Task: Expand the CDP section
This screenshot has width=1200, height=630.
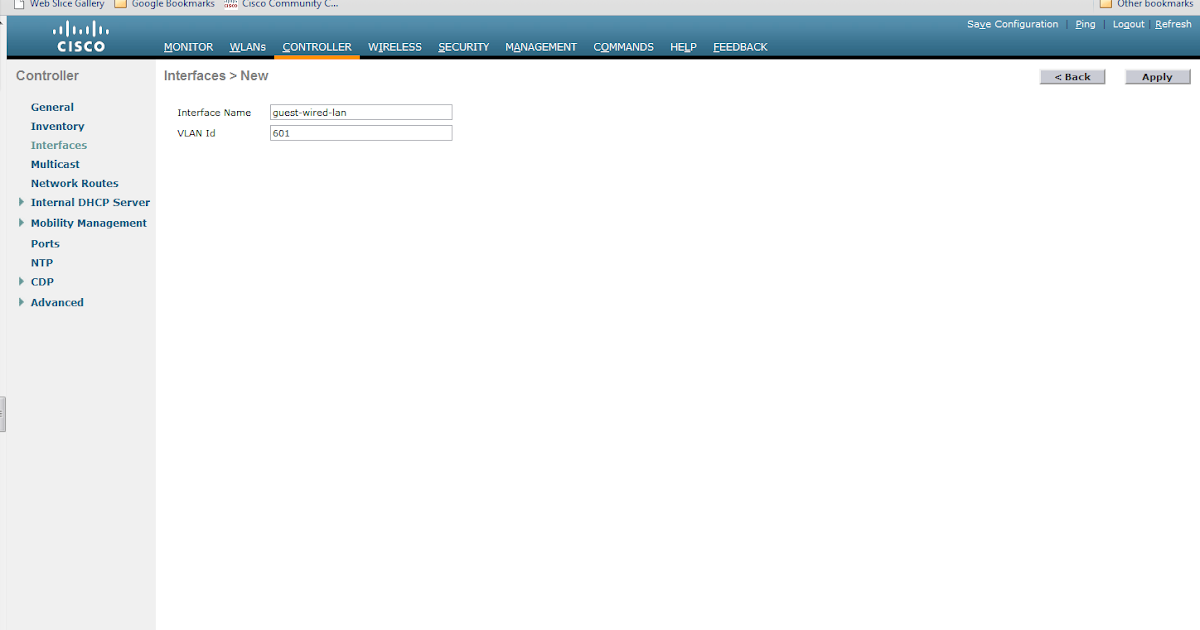Action: (42, 281)
